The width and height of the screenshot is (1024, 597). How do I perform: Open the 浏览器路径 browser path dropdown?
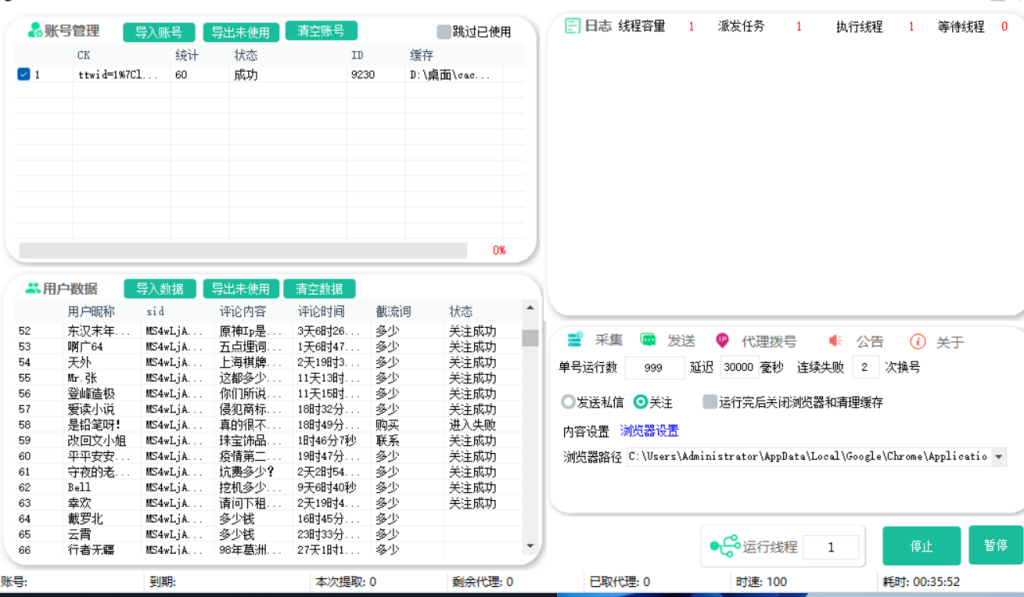999,457
